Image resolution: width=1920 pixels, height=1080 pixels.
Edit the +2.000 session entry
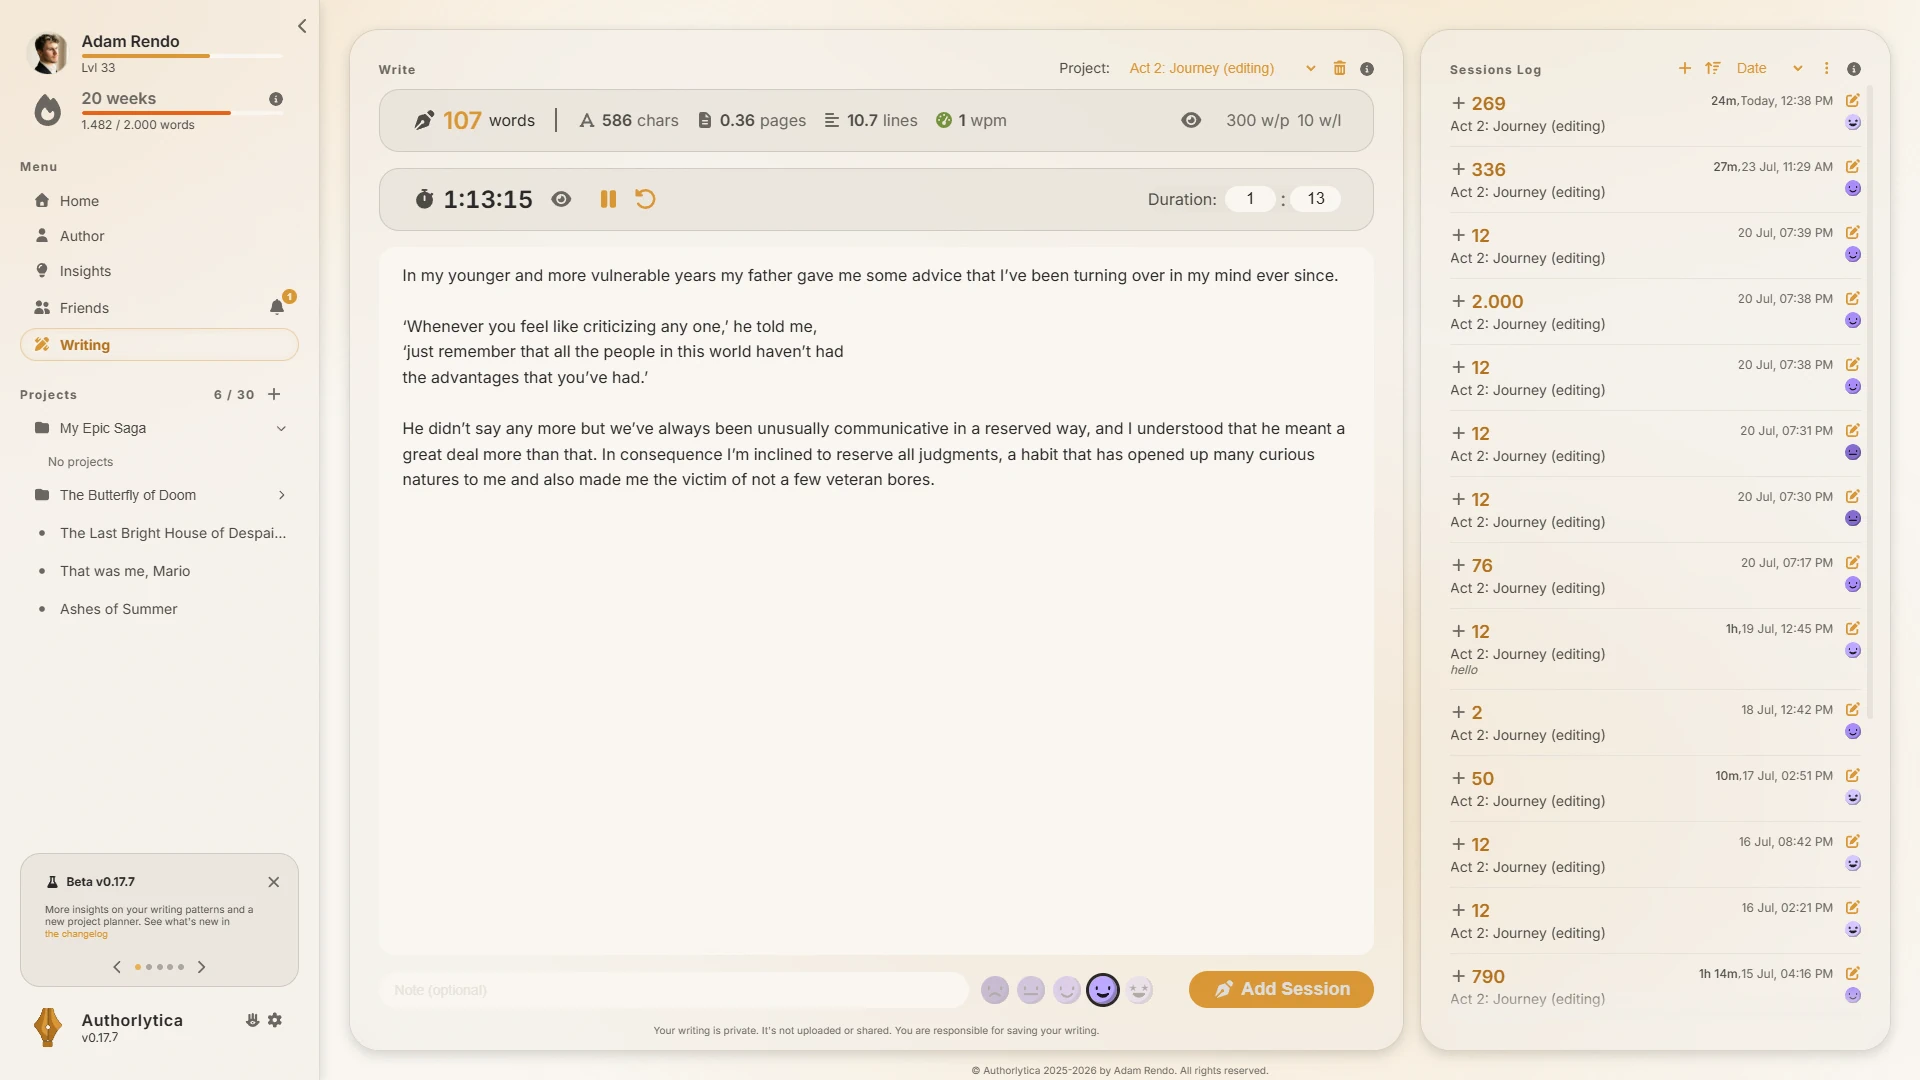[1852, 298]
